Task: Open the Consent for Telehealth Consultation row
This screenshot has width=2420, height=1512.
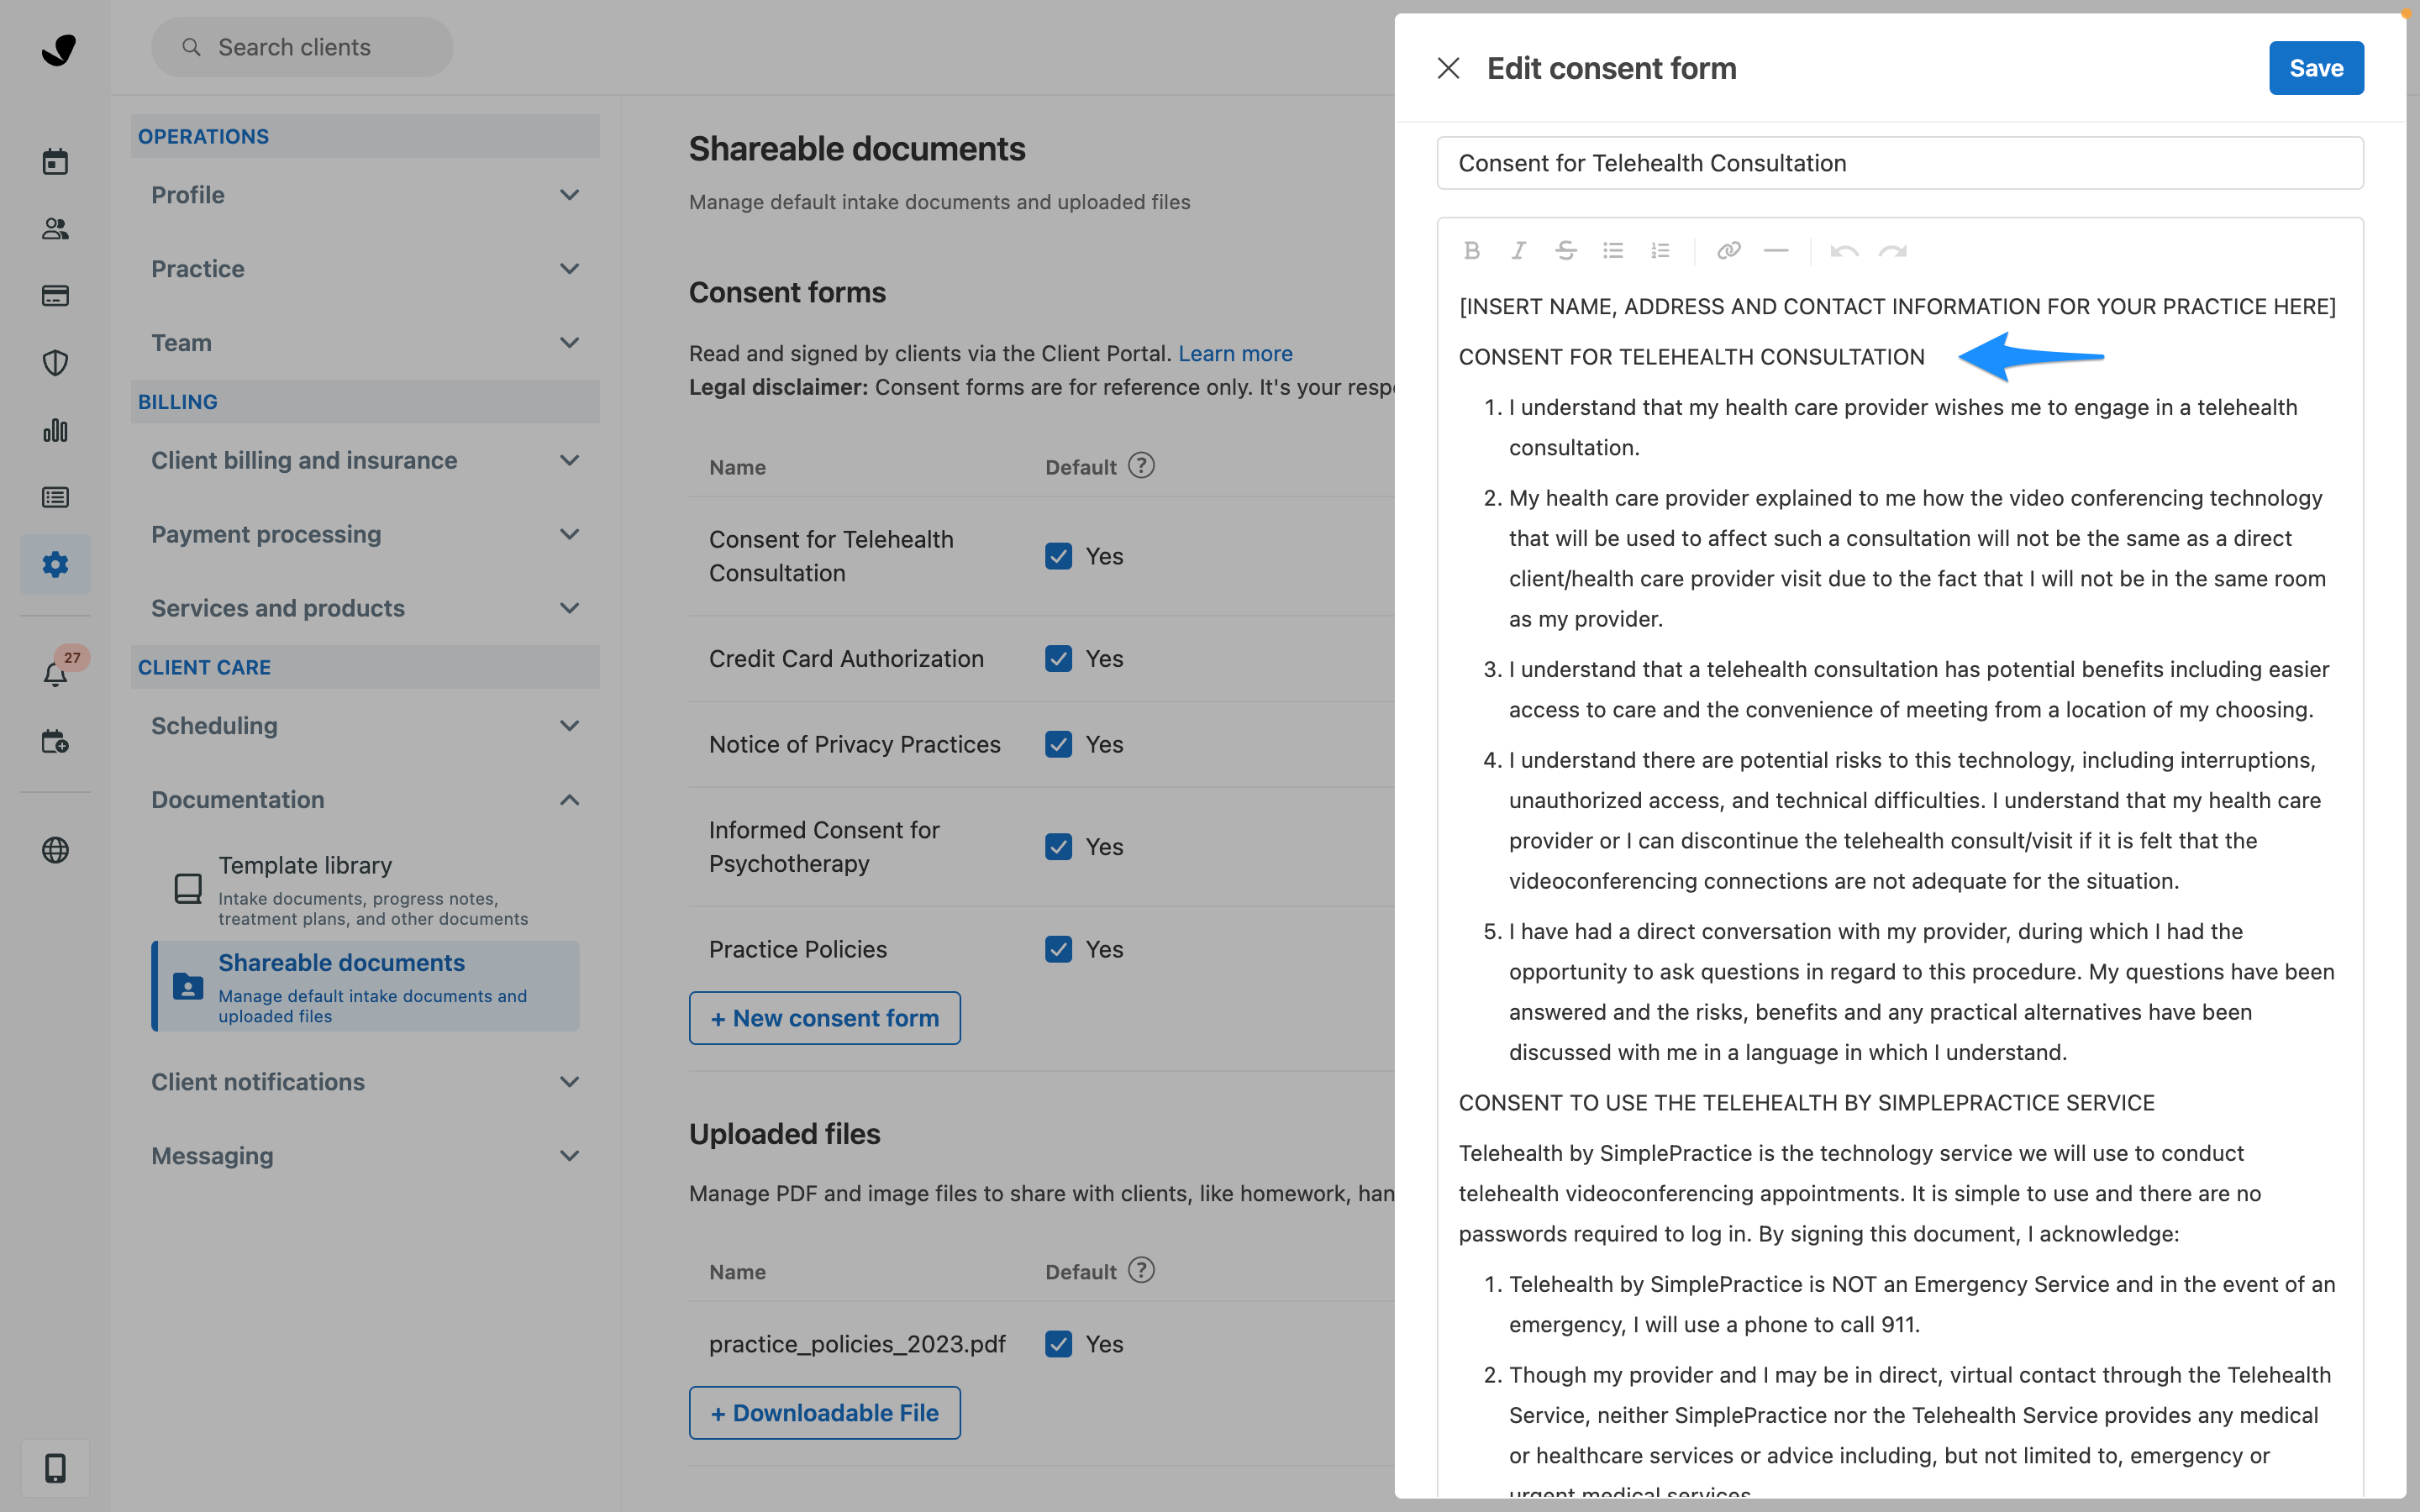Action: coord(1041,556)
